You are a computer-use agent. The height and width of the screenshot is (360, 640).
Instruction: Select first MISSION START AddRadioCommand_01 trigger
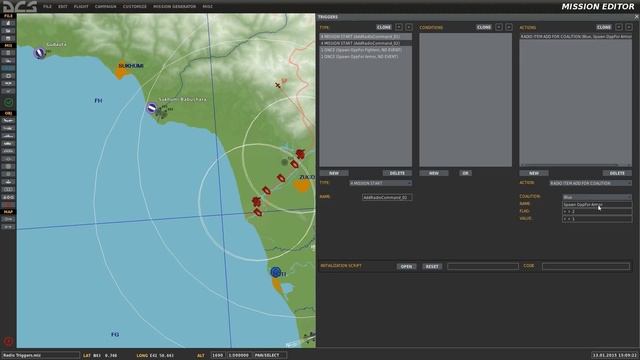(x=365, y=36)
